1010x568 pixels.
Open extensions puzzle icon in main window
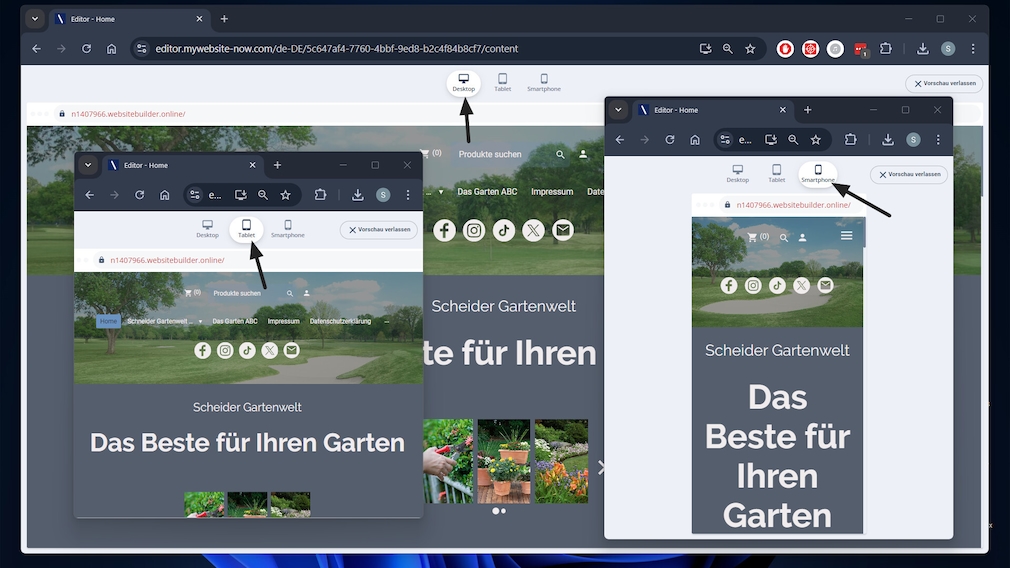click(886, 48)
